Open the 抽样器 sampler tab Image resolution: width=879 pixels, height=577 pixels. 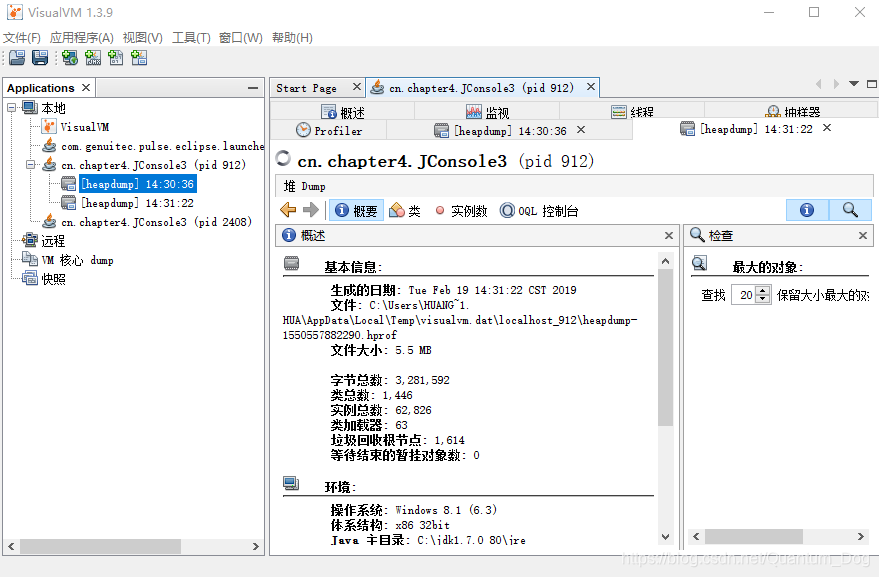[793, 112]
